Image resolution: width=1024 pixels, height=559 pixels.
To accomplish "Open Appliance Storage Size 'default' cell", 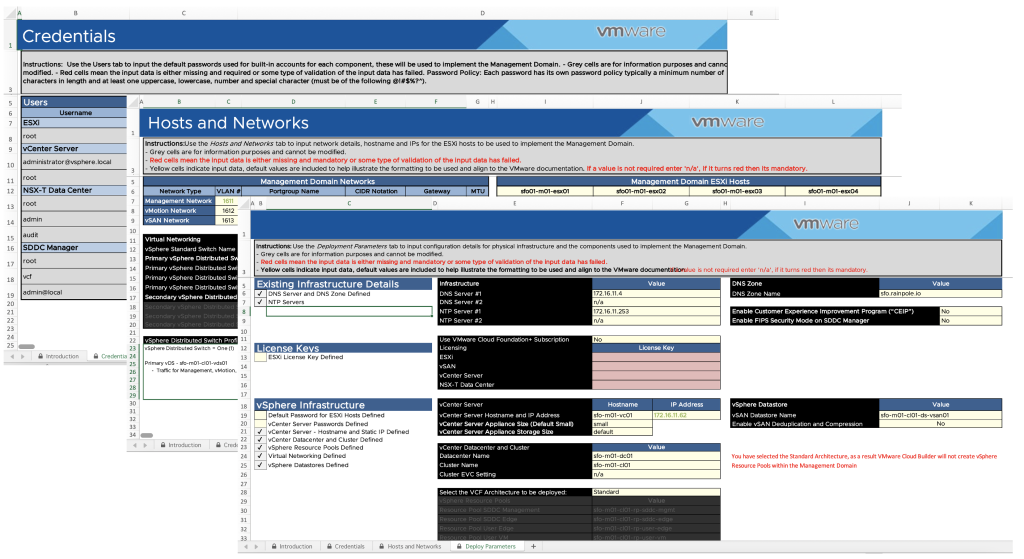I will pos(622,432).
